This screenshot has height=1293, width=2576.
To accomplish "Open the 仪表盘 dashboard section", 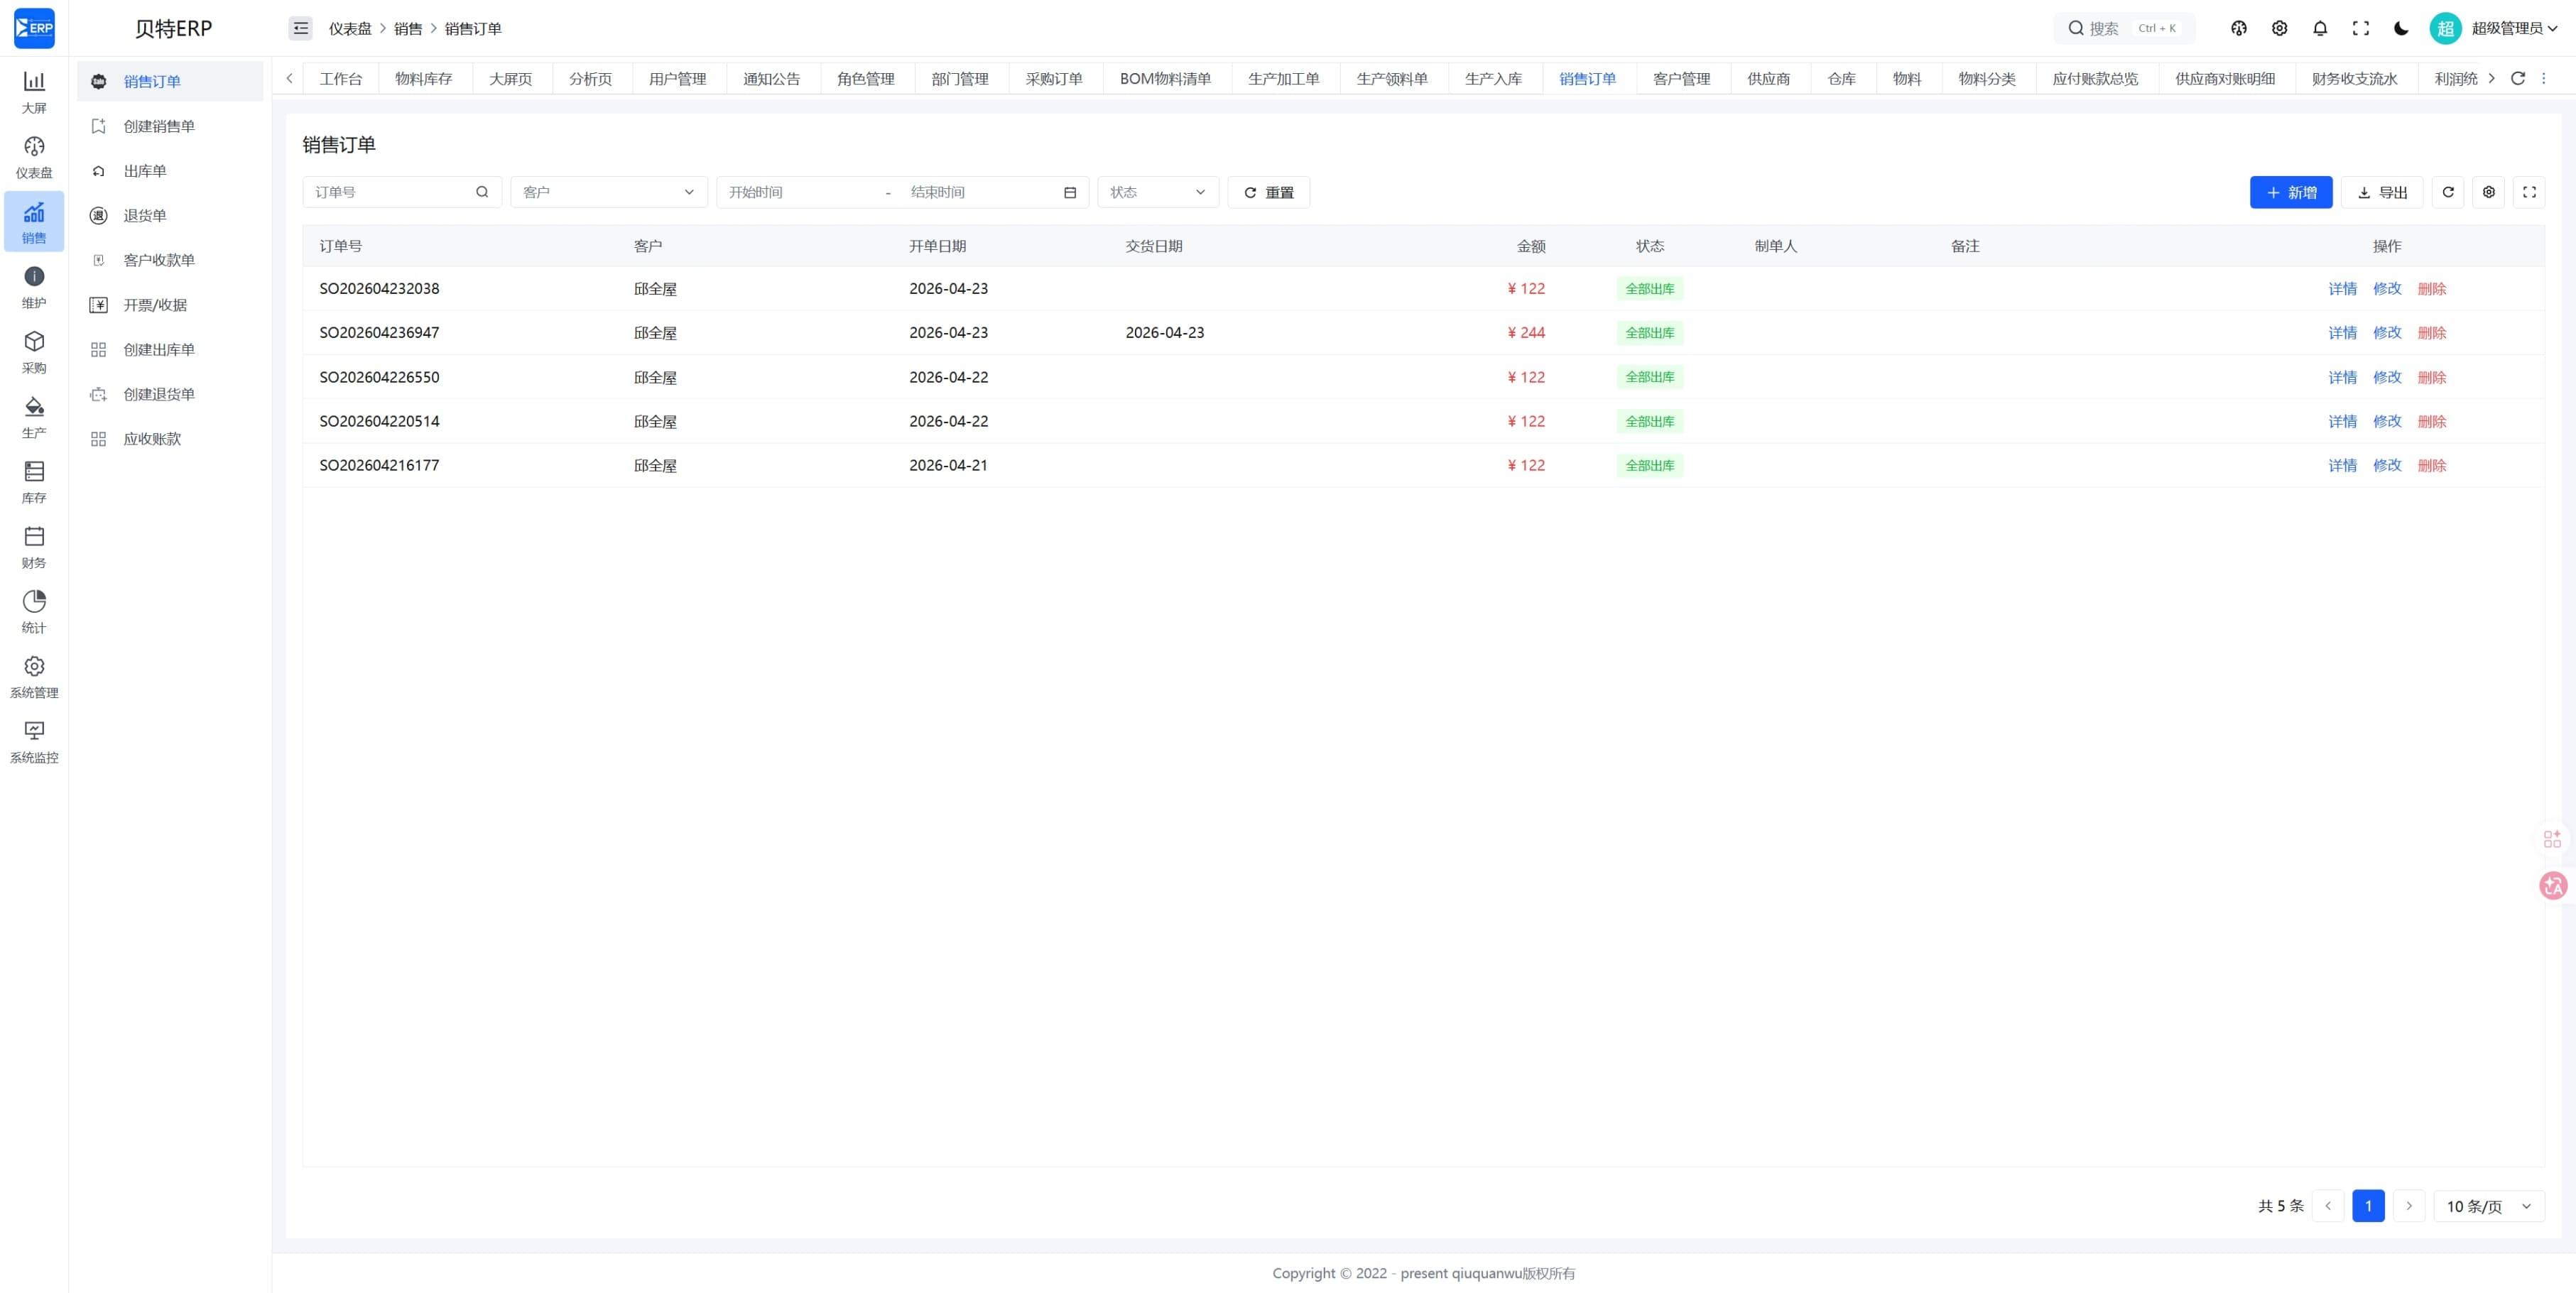I will [x=34, y=156].
